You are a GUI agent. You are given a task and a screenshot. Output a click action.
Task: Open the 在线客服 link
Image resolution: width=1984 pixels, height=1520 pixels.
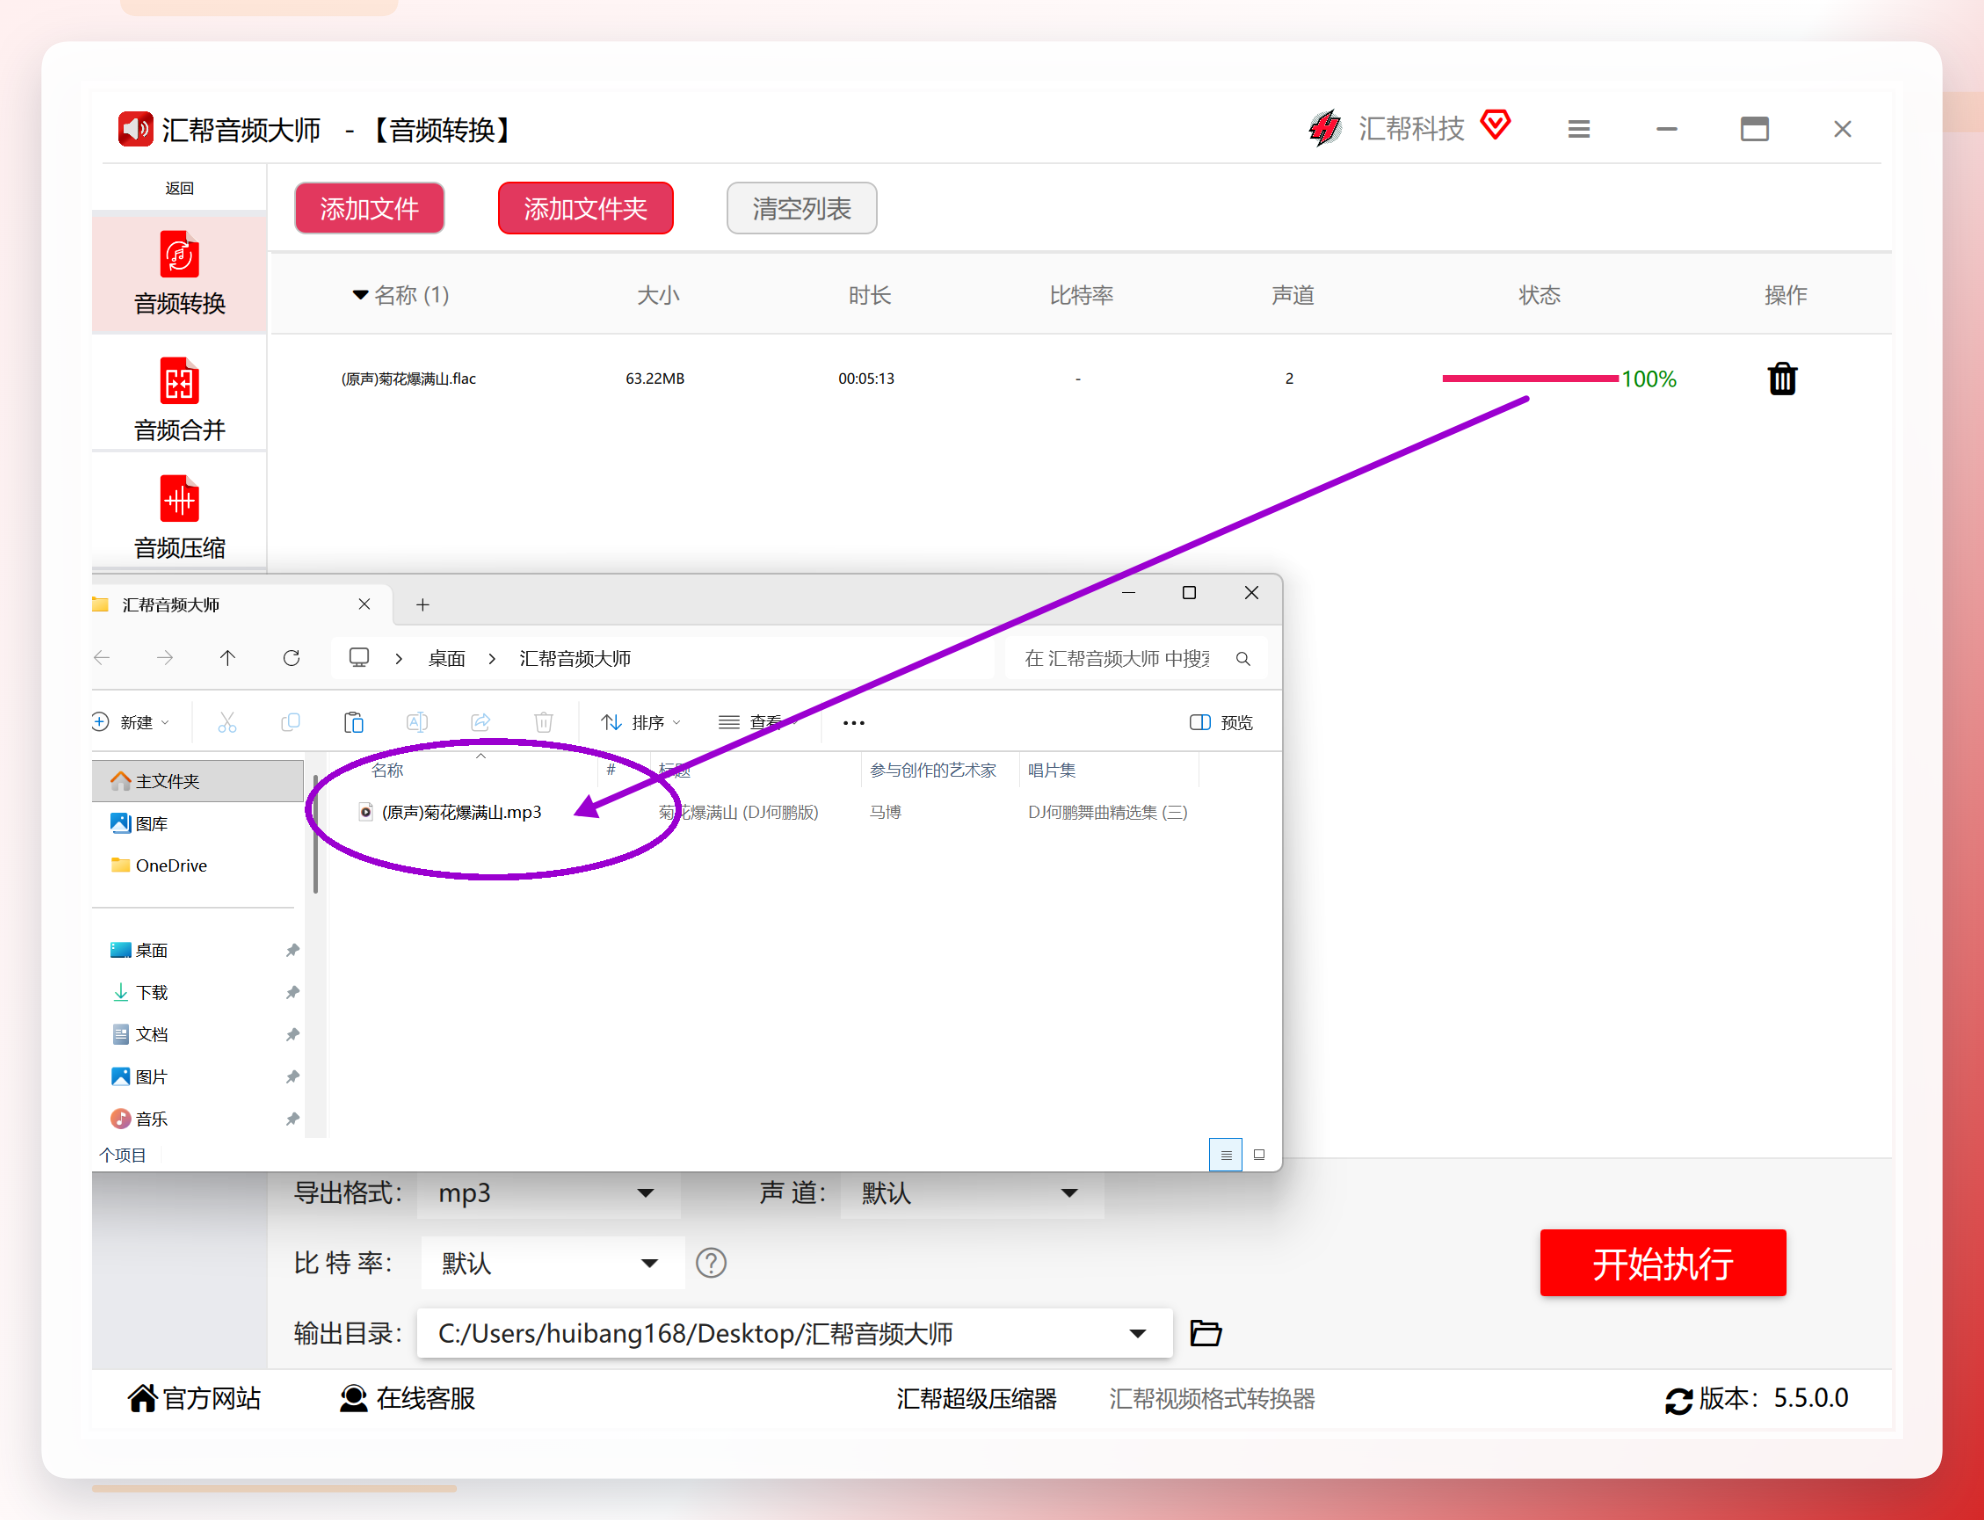(408, 1398)
